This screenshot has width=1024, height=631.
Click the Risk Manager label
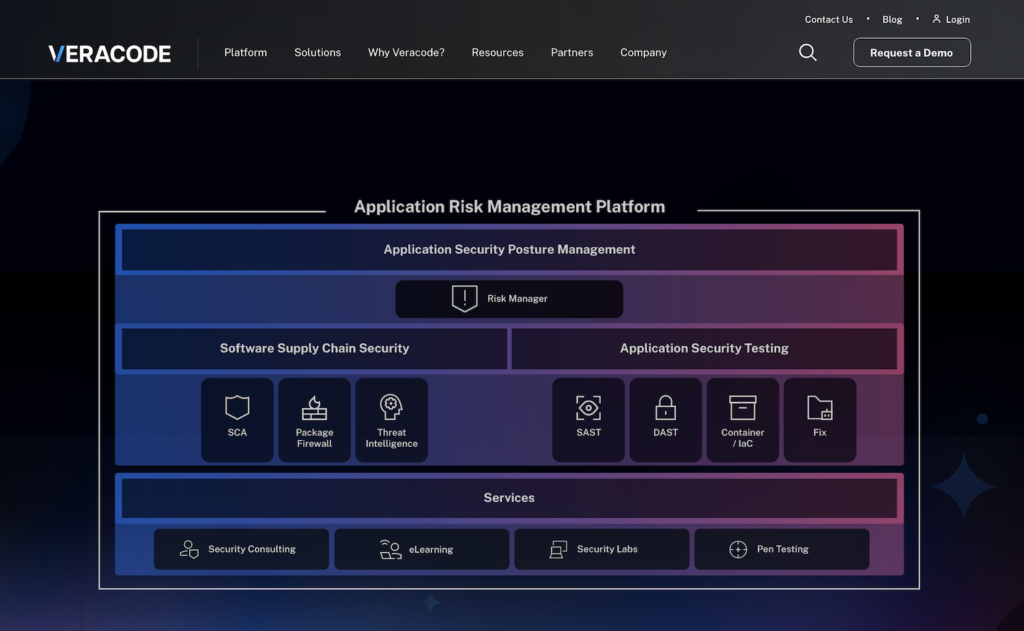coord(517,299)
